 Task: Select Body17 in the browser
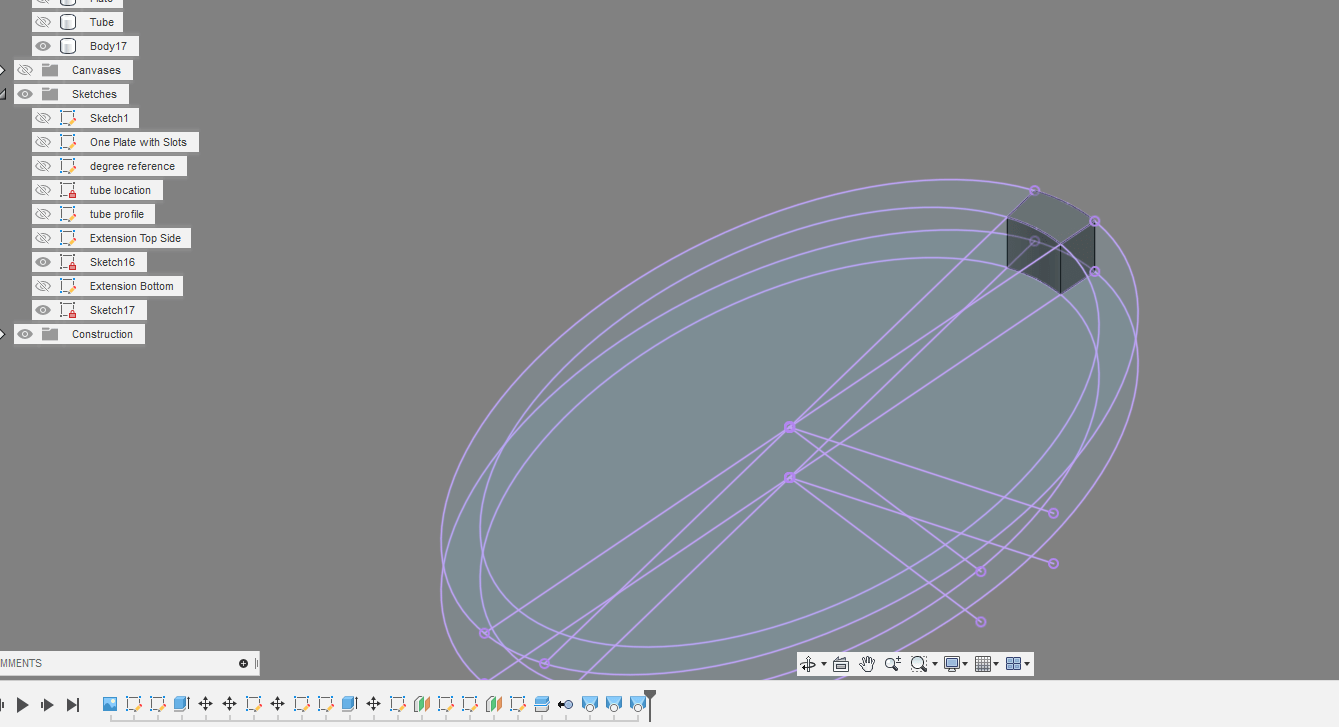pyautogui.click(x=108, y=46)
